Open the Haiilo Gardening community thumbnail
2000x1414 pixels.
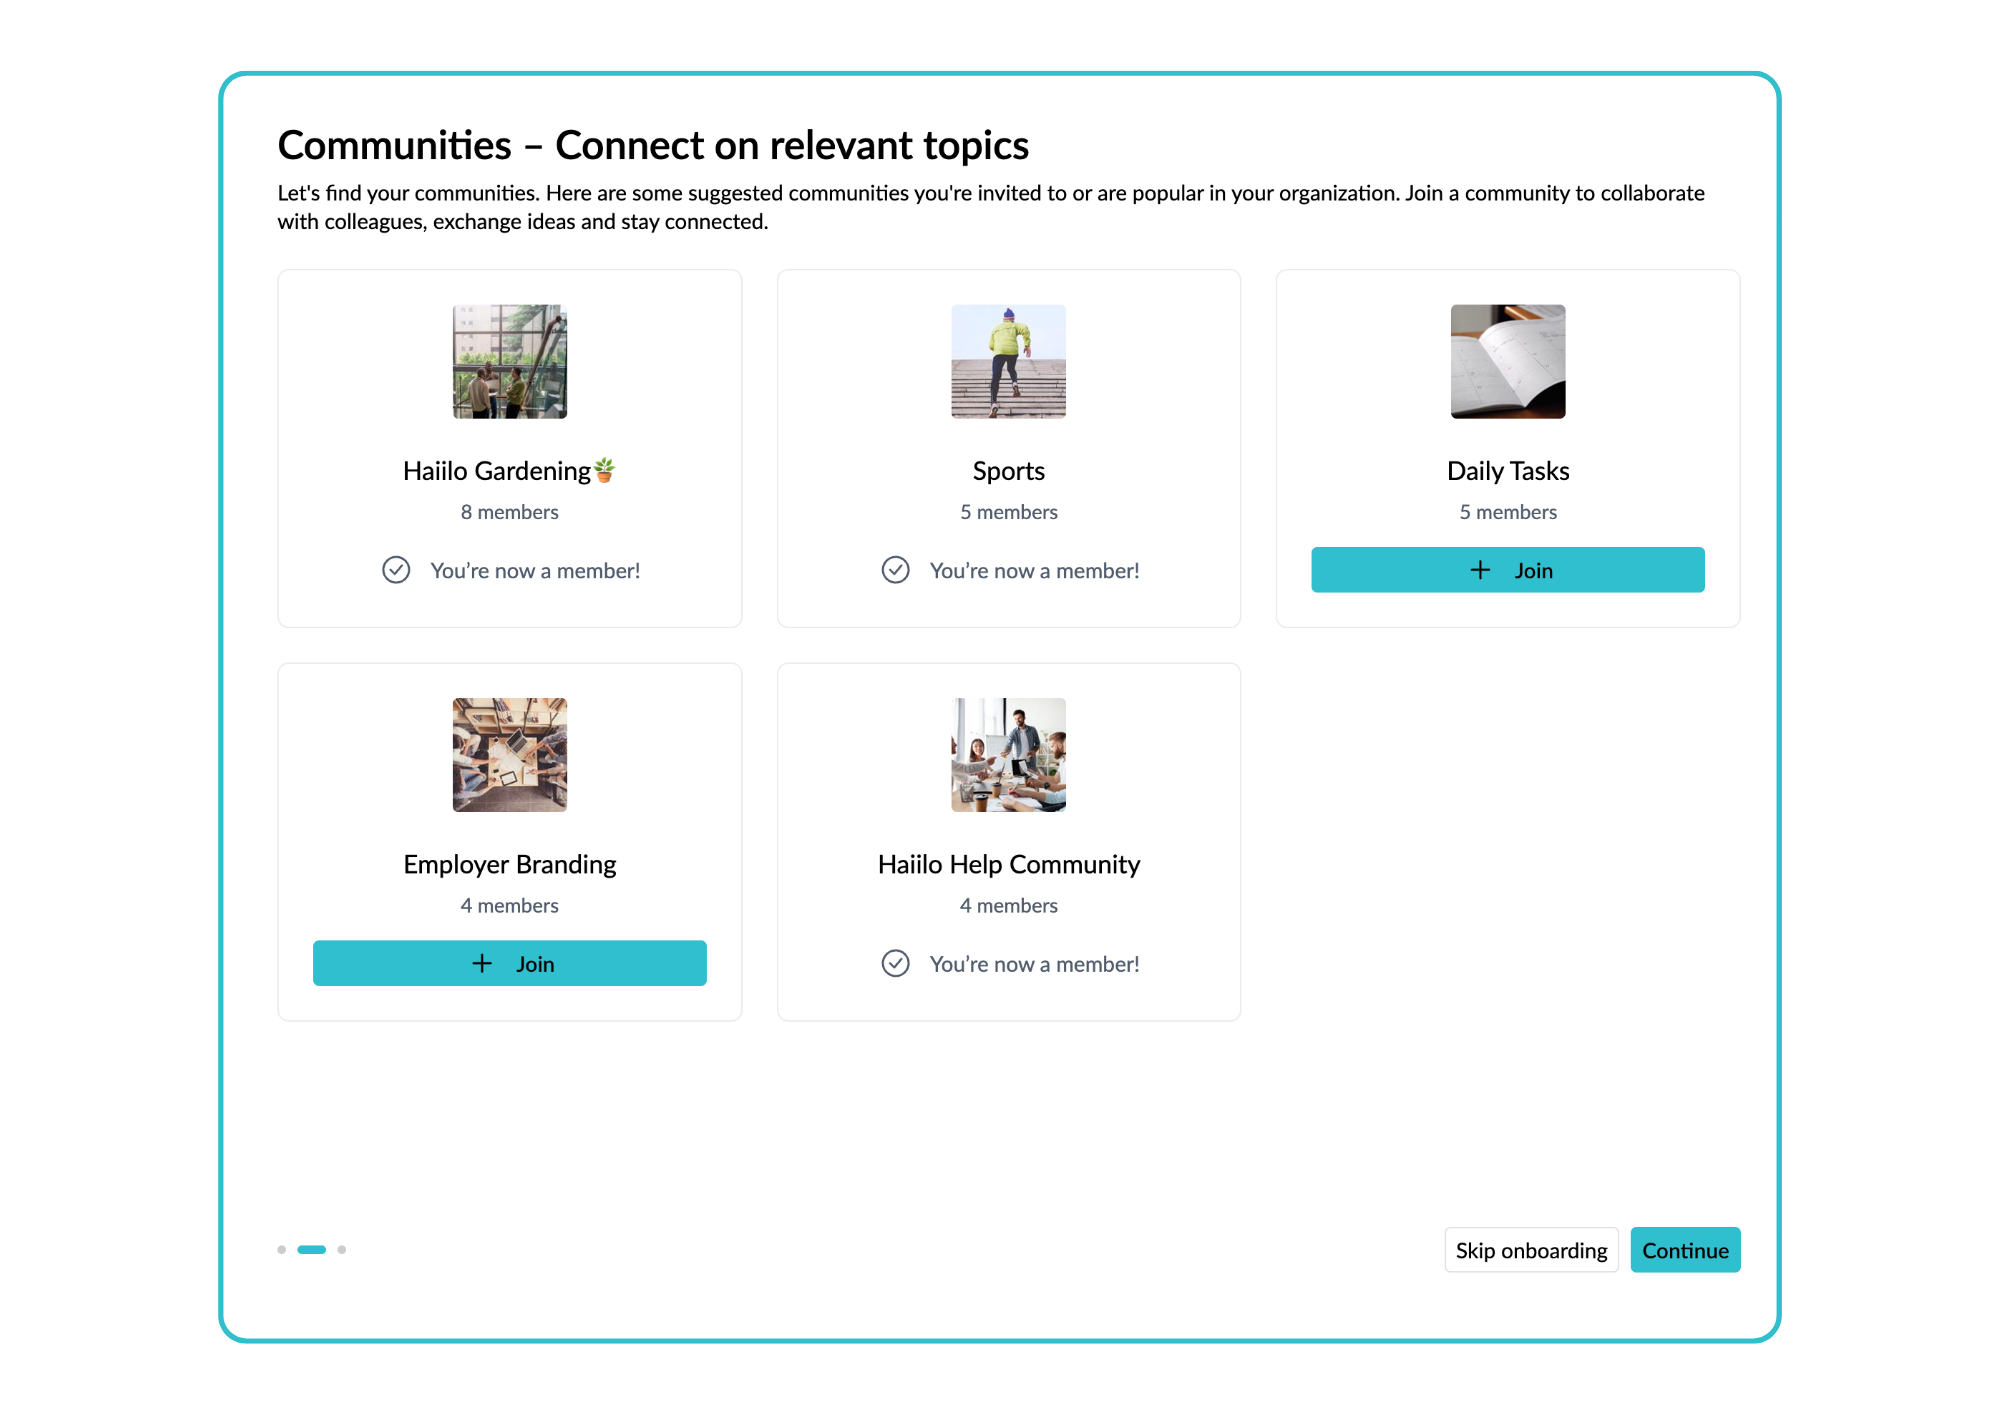coord(510,361)
